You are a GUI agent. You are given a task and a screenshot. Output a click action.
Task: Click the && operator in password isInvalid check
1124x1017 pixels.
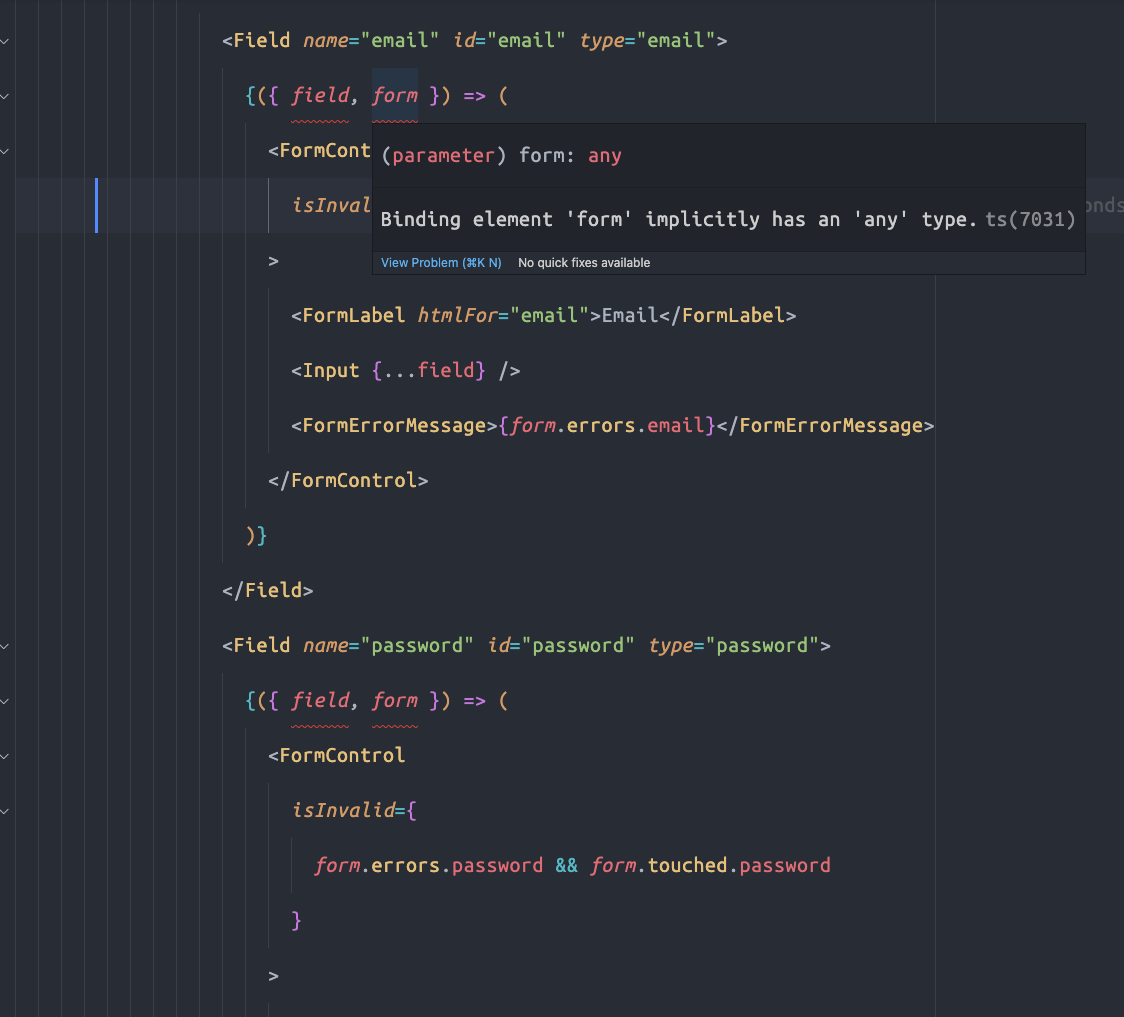tap(567, 864)
